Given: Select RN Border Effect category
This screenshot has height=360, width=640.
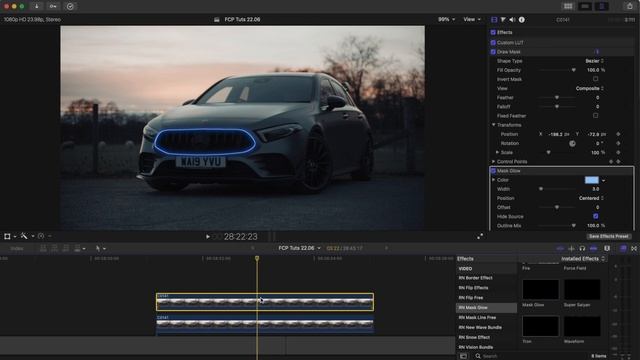Looking at the screenshot, I should click(x=476, y=278).
